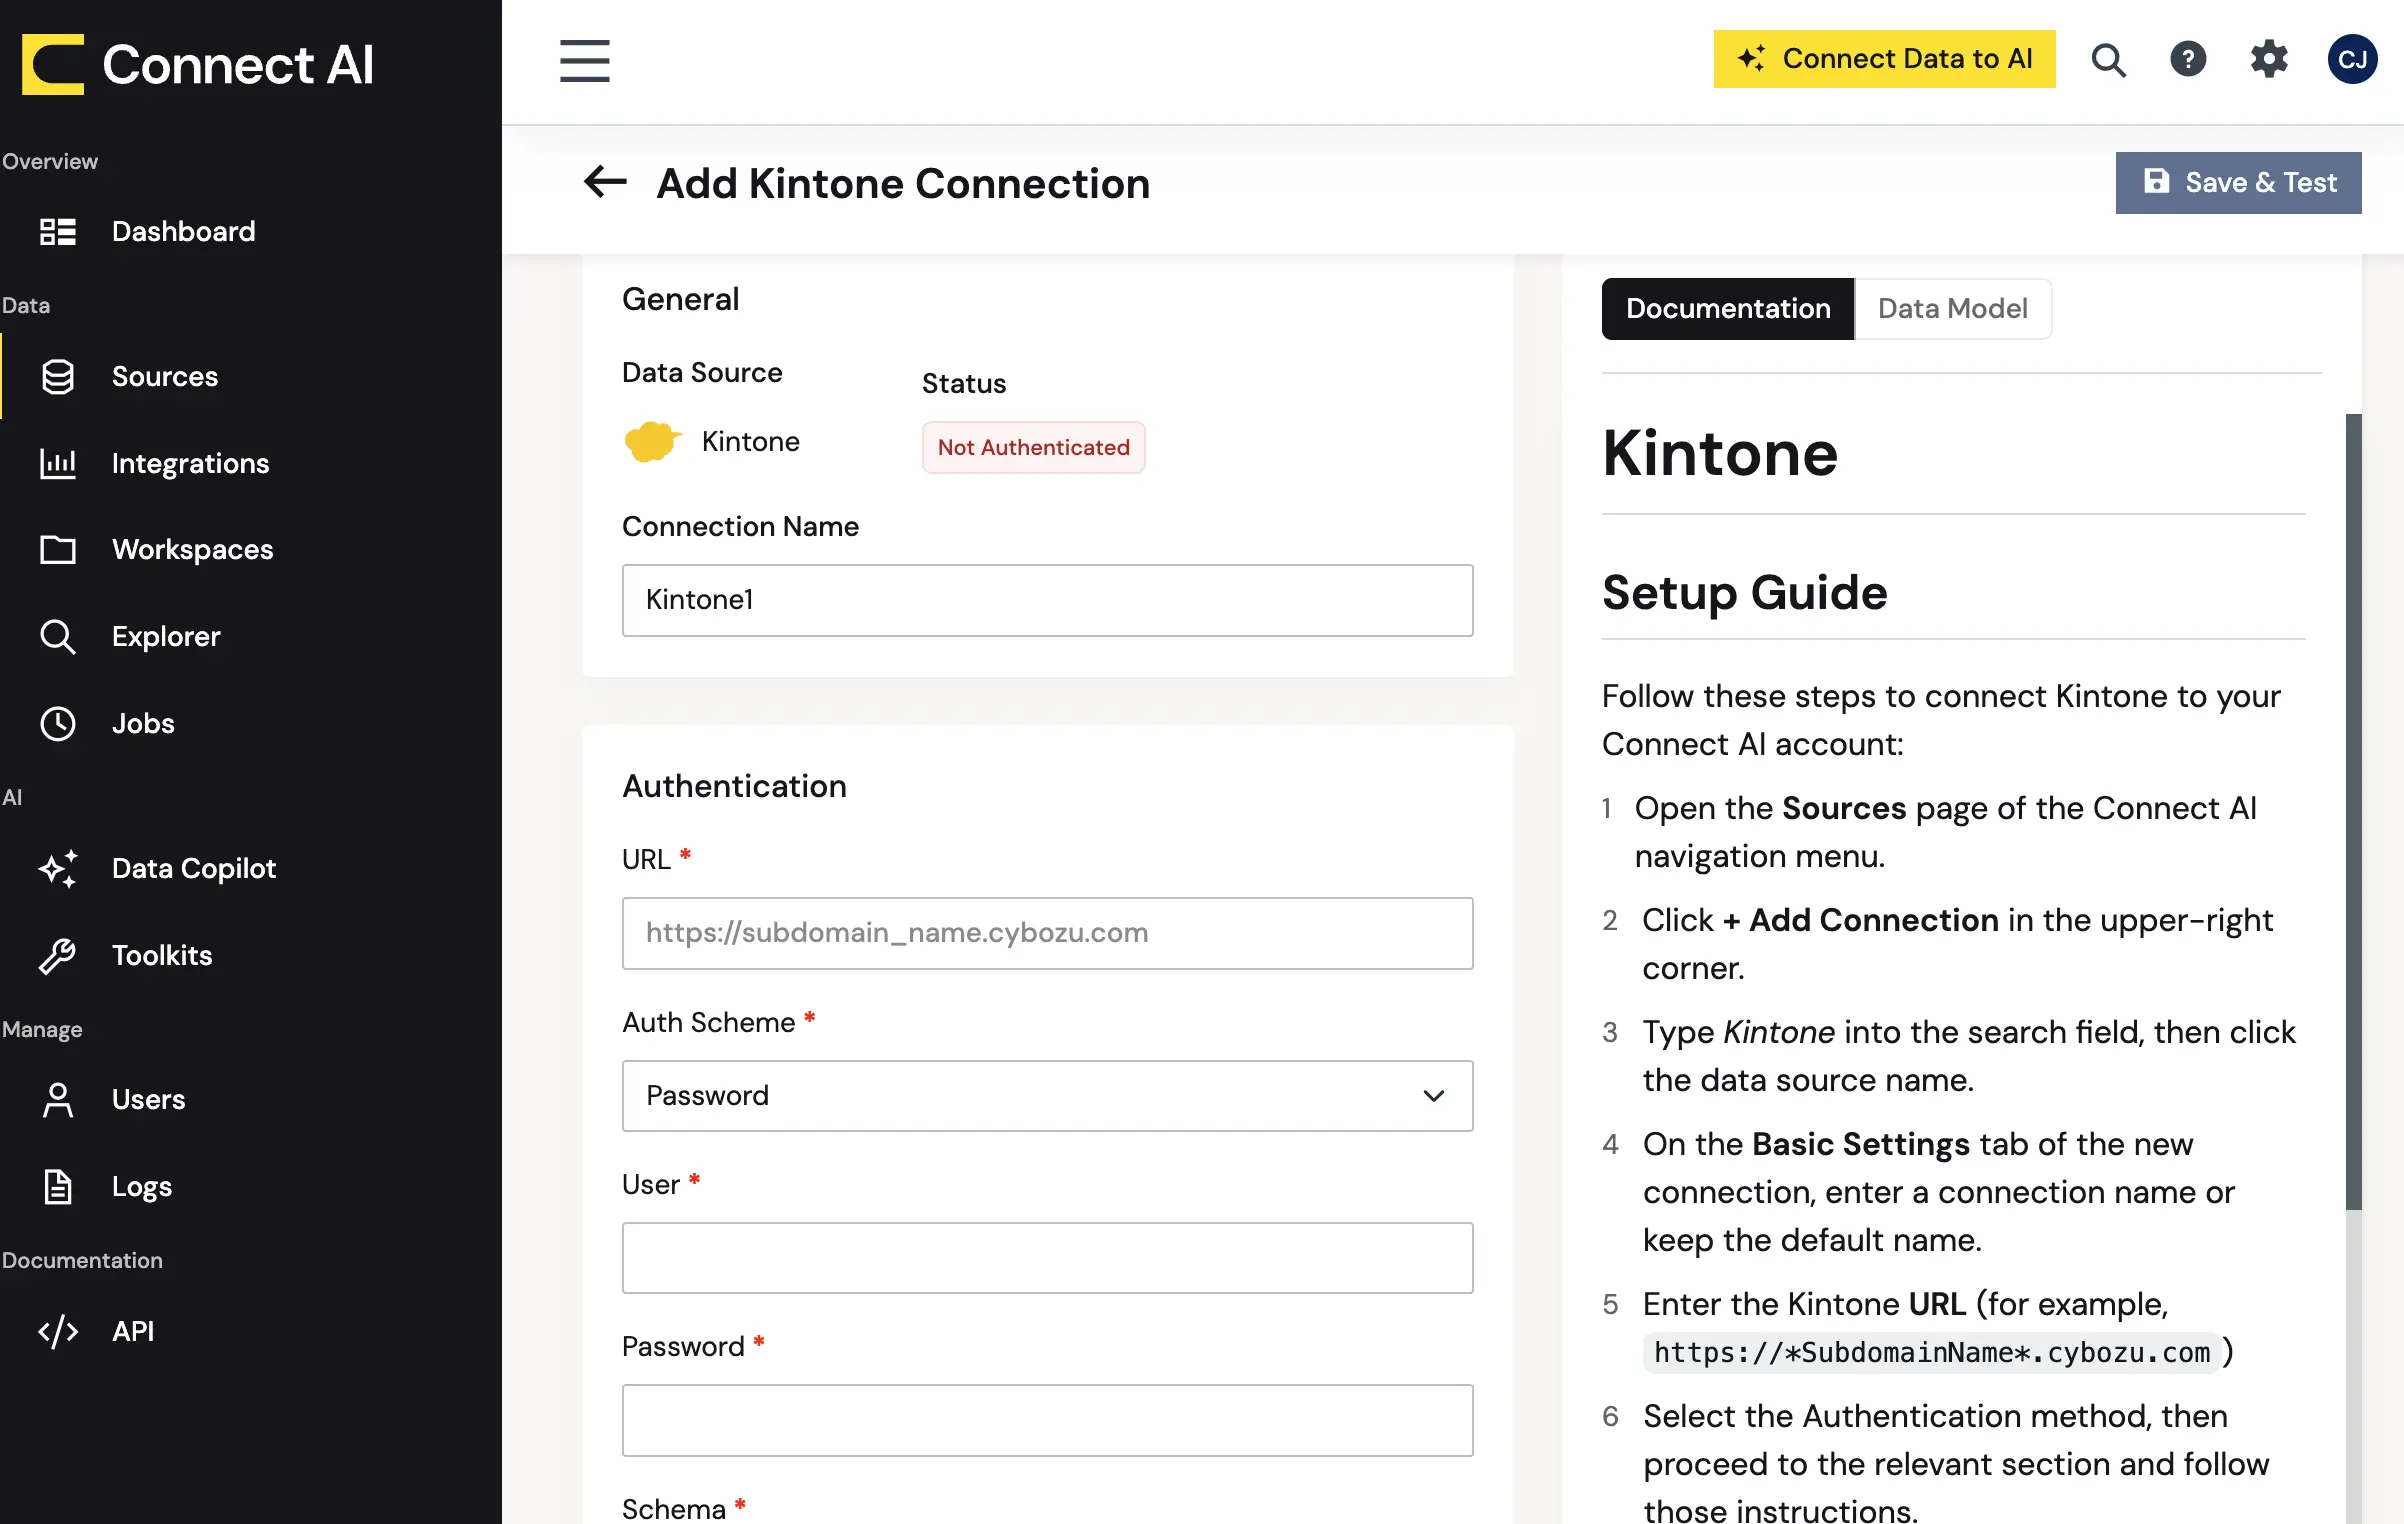Click the Toolkits wrench icon
2404x1524 pixels.
pyautogui.click(x=58, y=955)
